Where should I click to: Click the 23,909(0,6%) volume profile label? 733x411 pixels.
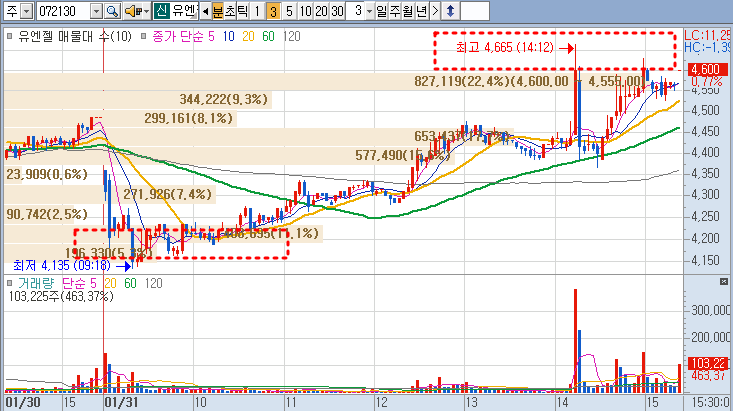47,174
